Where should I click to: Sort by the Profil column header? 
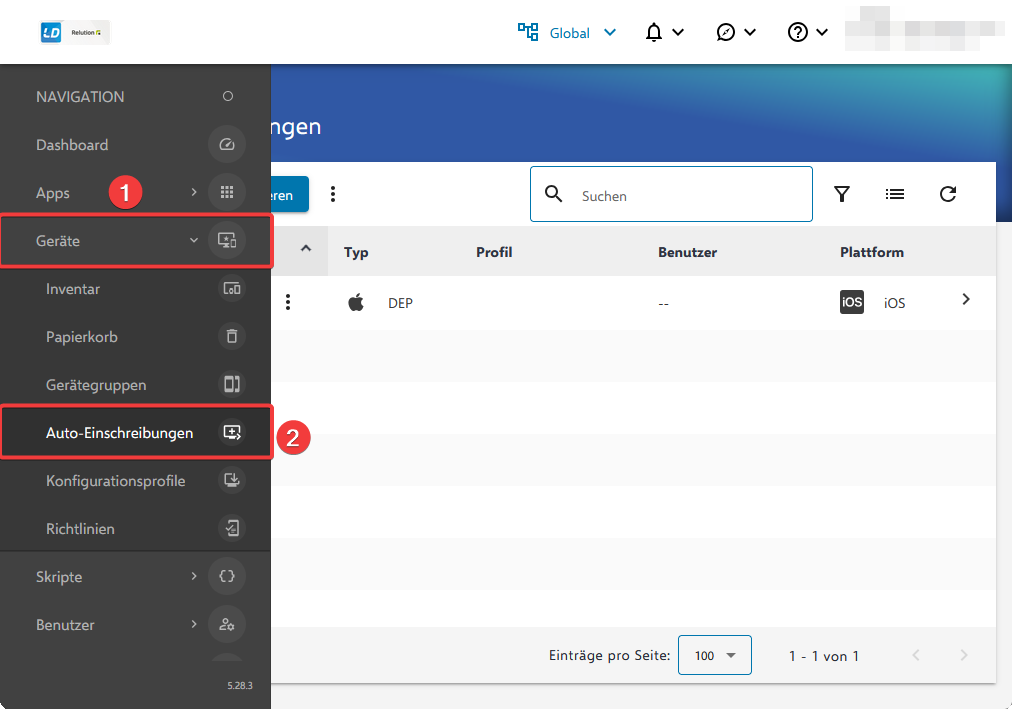(x=494, y=252)
